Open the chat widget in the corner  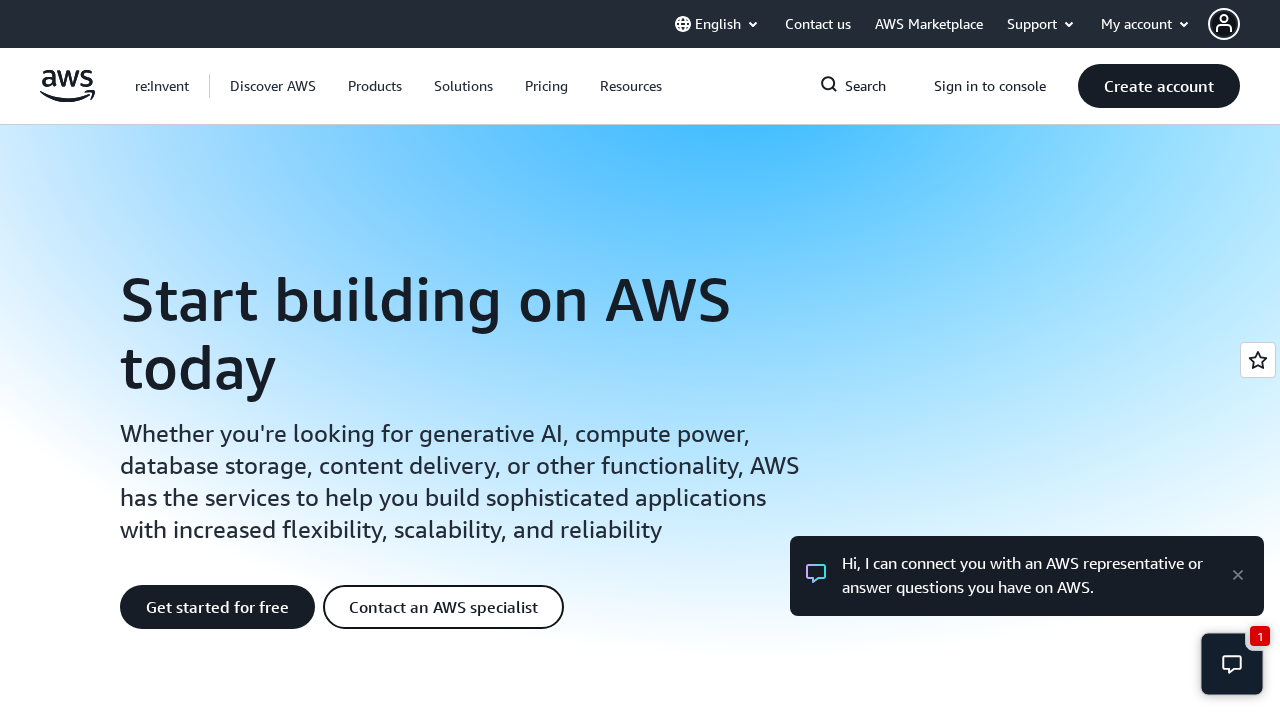click(1231, 663)
